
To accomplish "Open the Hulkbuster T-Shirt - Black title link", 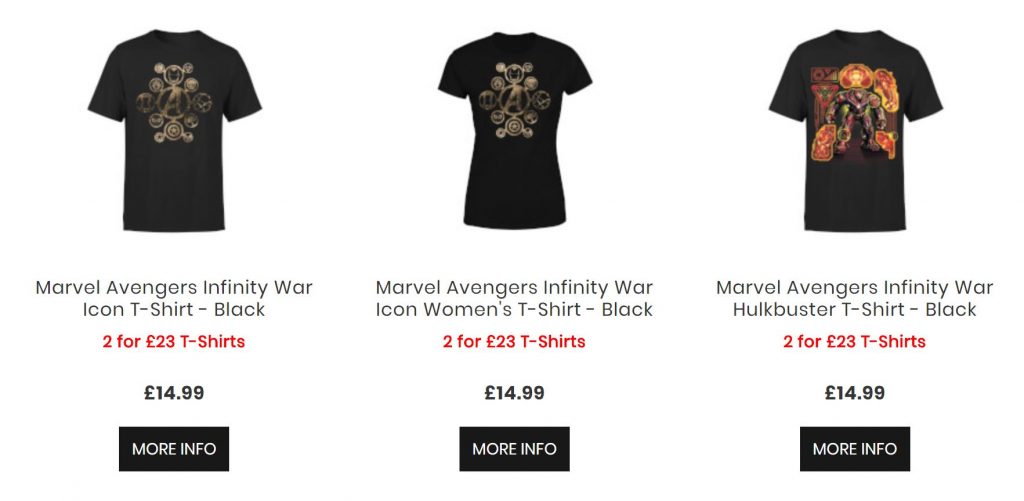I will tap(855, 298).
